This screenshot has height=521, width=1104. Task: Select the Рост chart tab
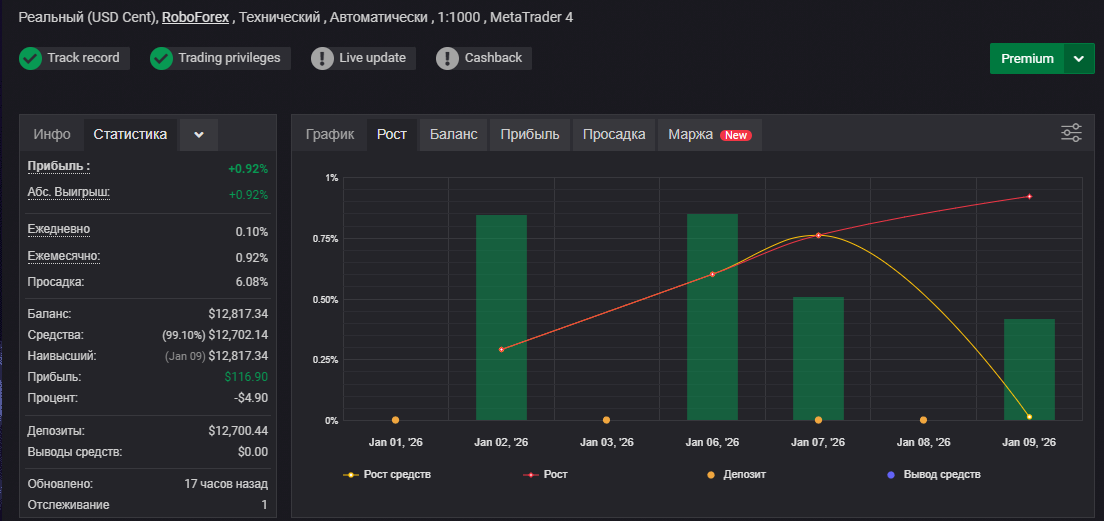click(x=392, y=134)
